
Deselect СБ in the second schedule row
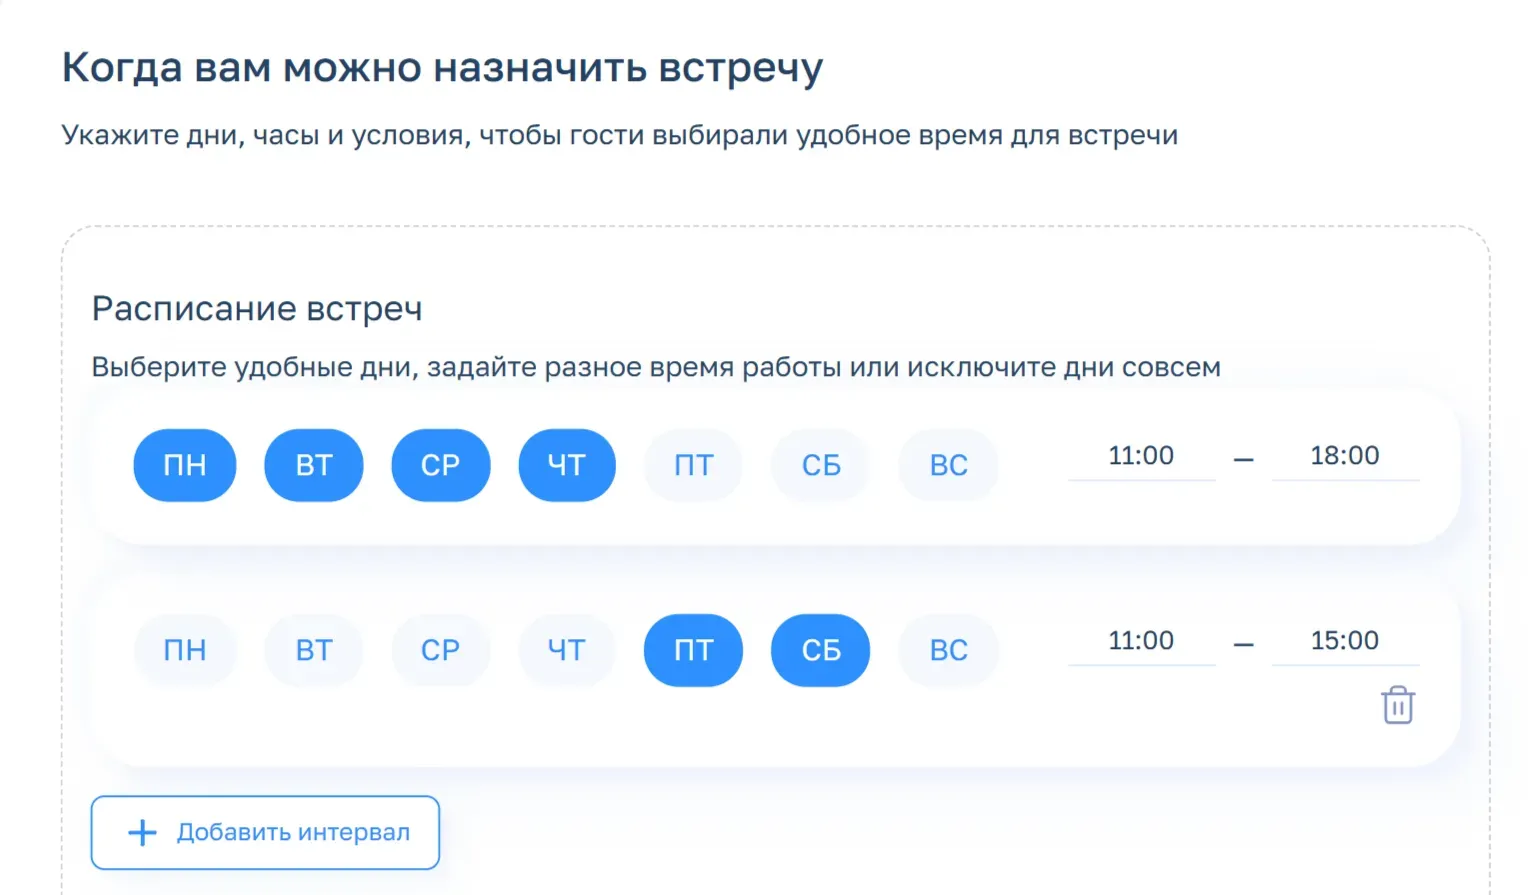(x=821, y=650)
